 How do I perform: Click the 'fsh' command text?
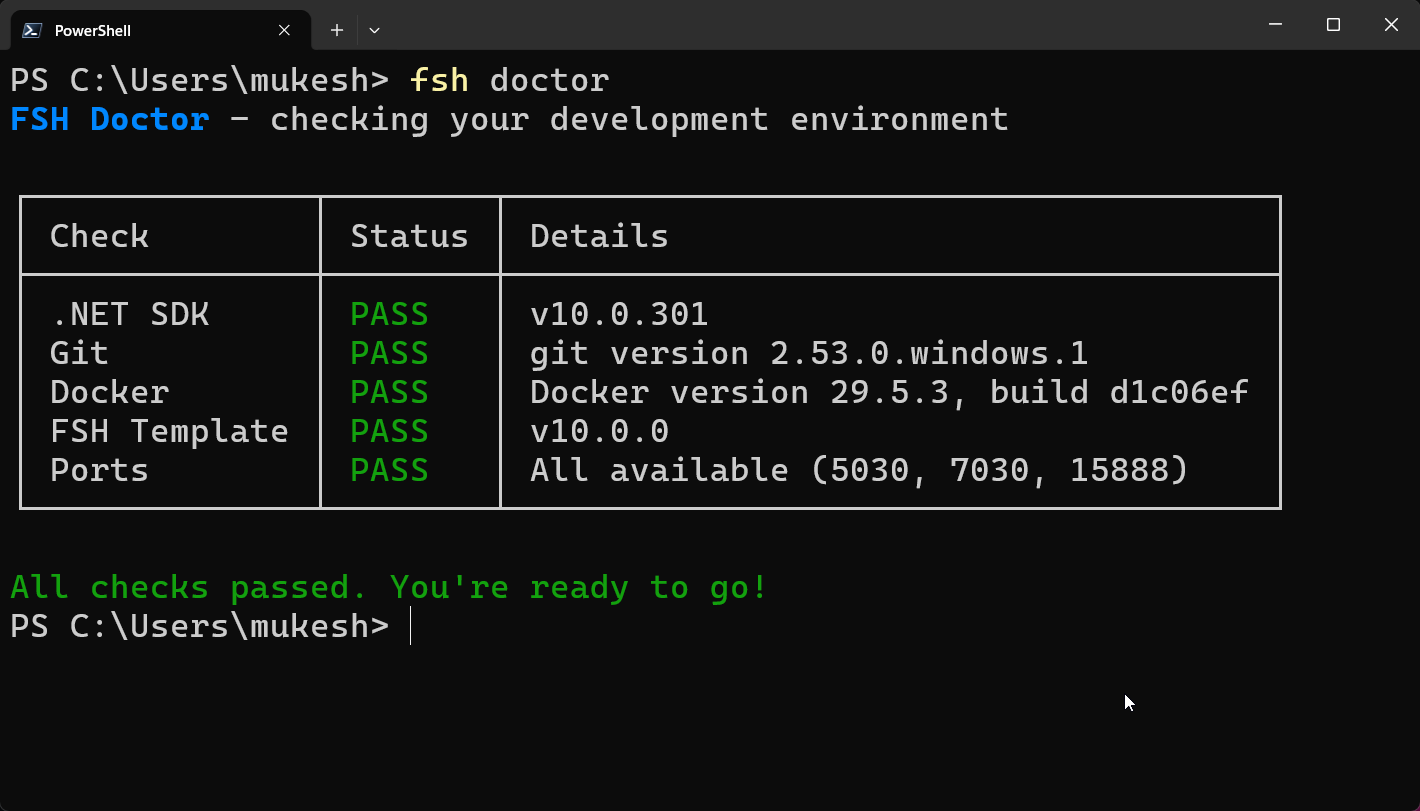(x=439, y=80)
